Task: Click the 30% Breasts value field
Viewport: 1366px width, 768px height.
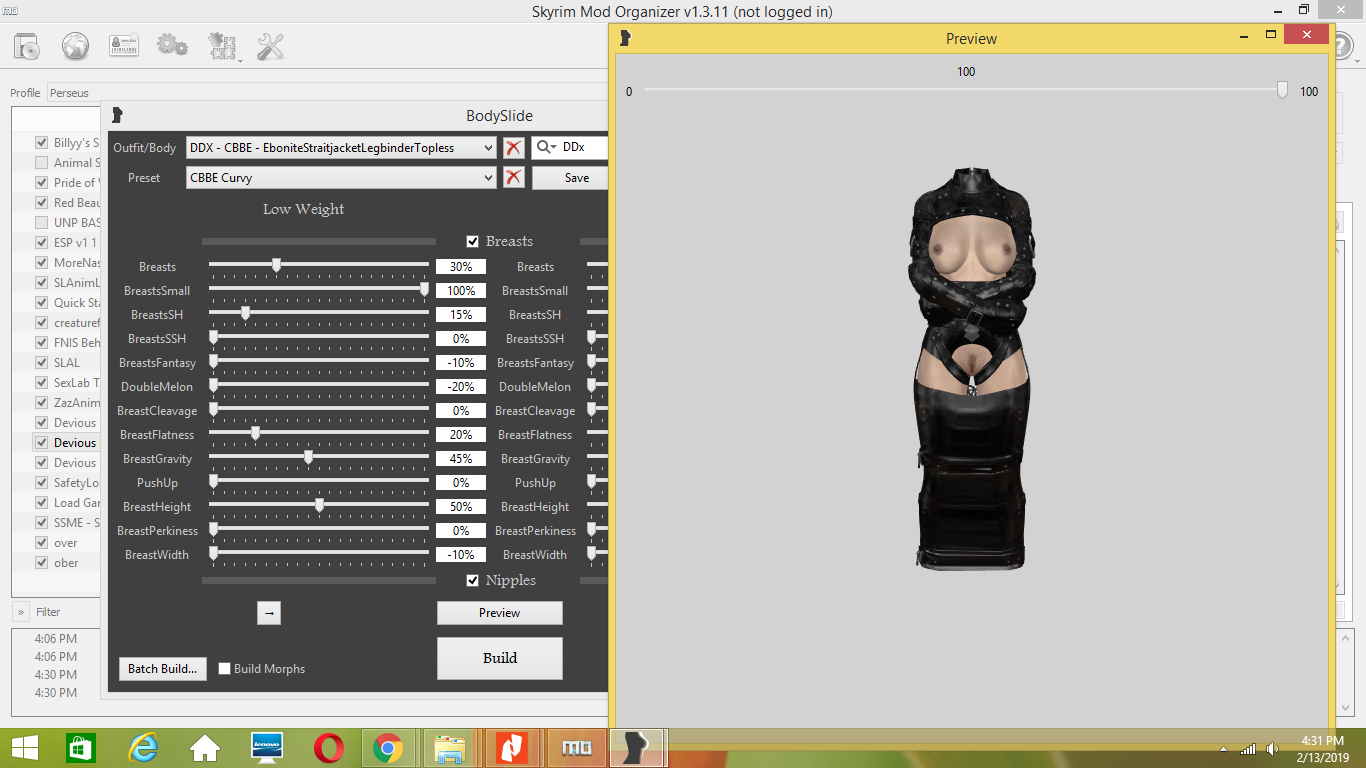Action: click(461, 267)
